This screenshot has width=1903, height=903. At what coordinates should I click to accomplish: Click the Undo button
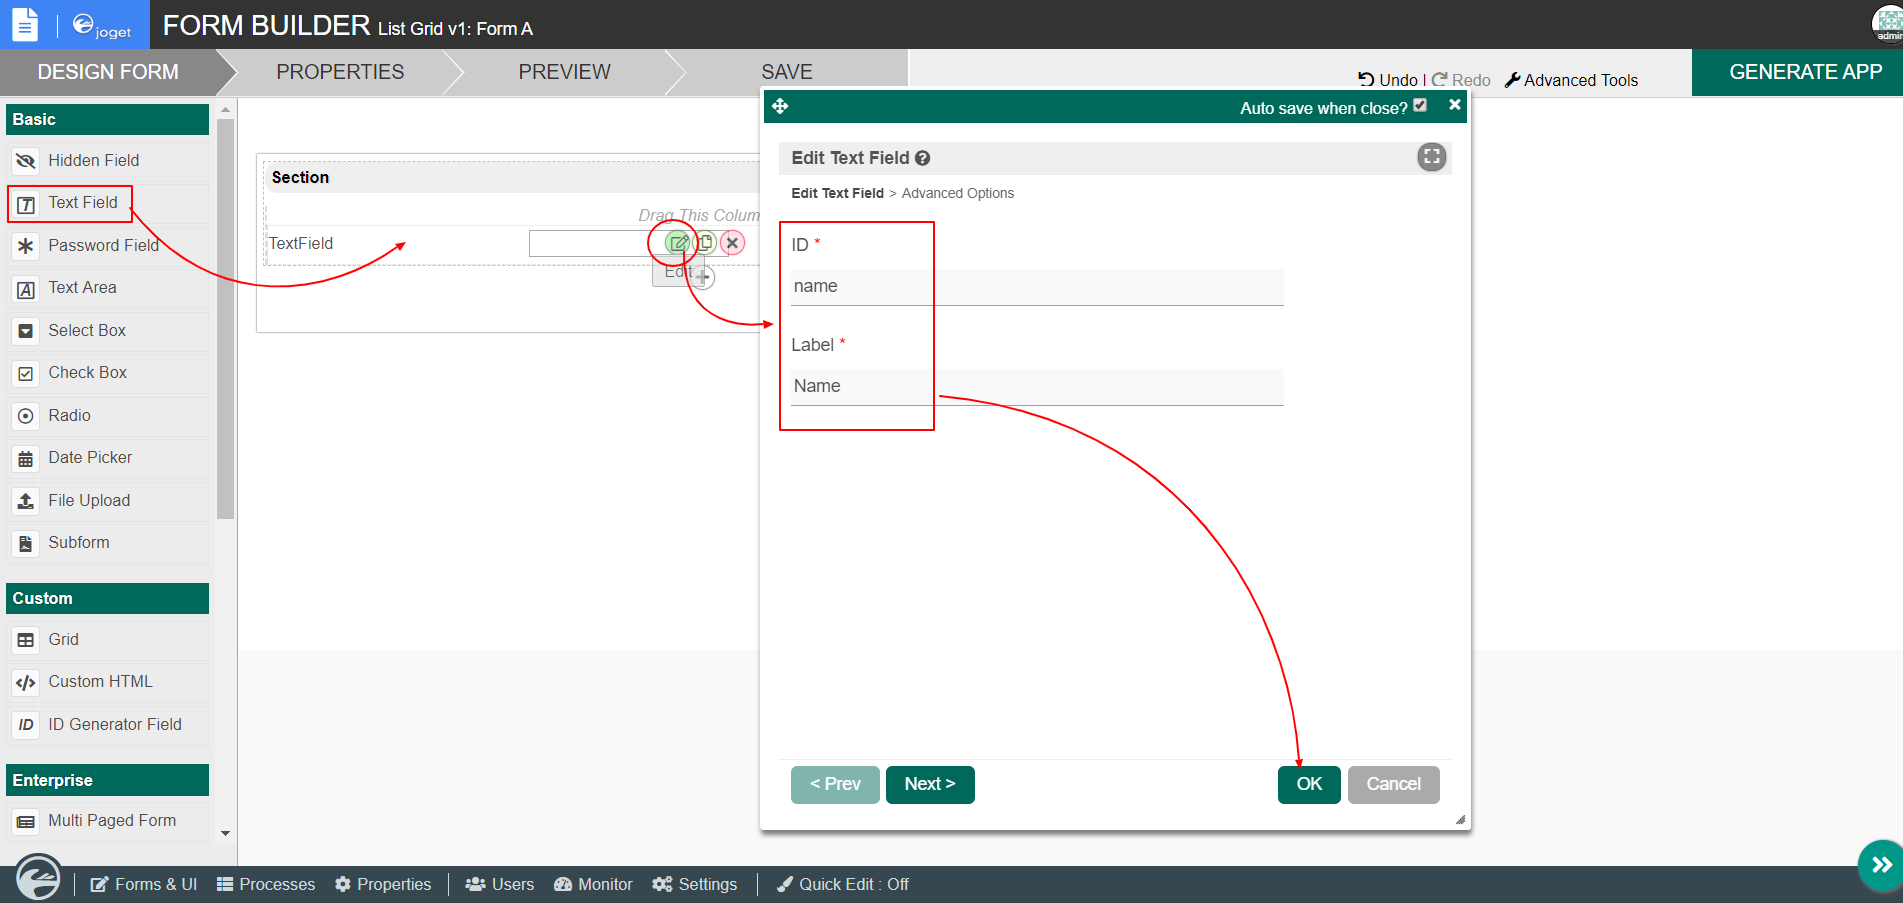point(1388,80)
